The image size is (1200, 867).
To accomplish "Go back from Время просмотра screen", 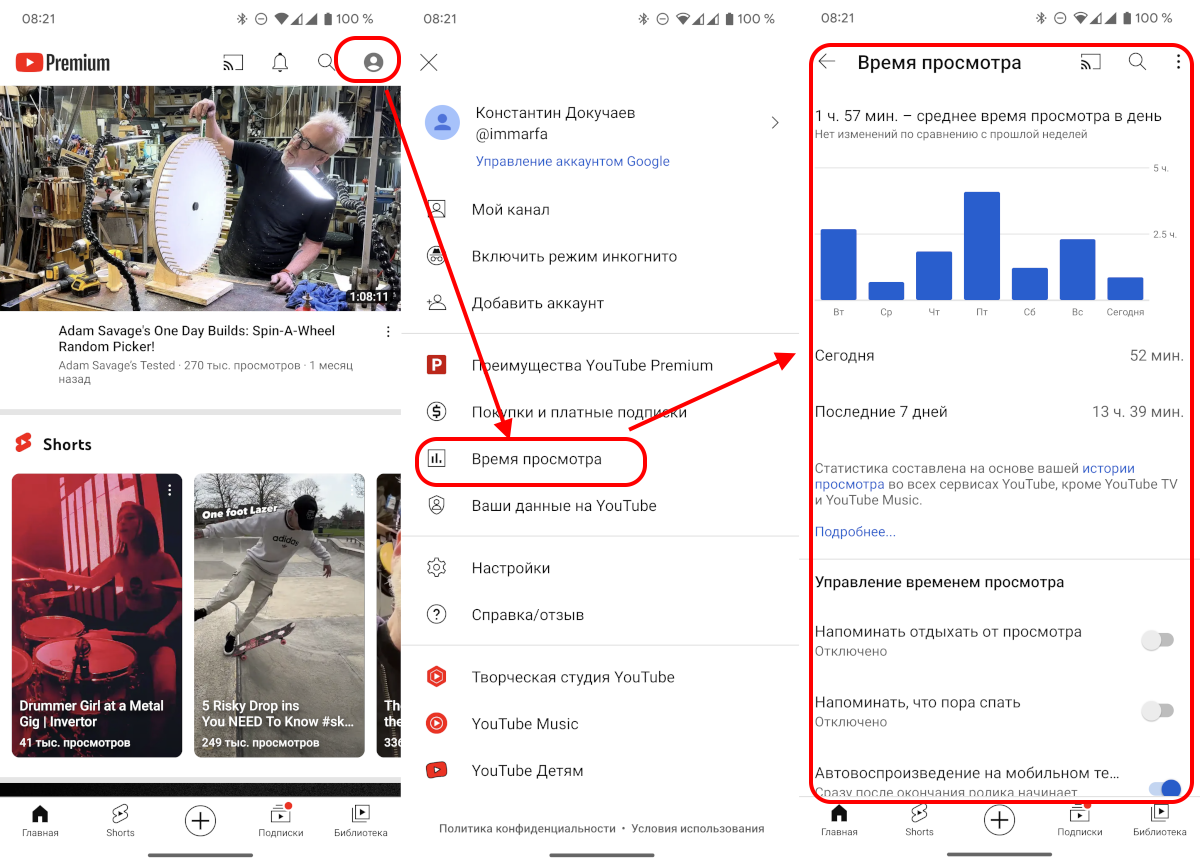I will pyautogui.click(x=827, y=62).
